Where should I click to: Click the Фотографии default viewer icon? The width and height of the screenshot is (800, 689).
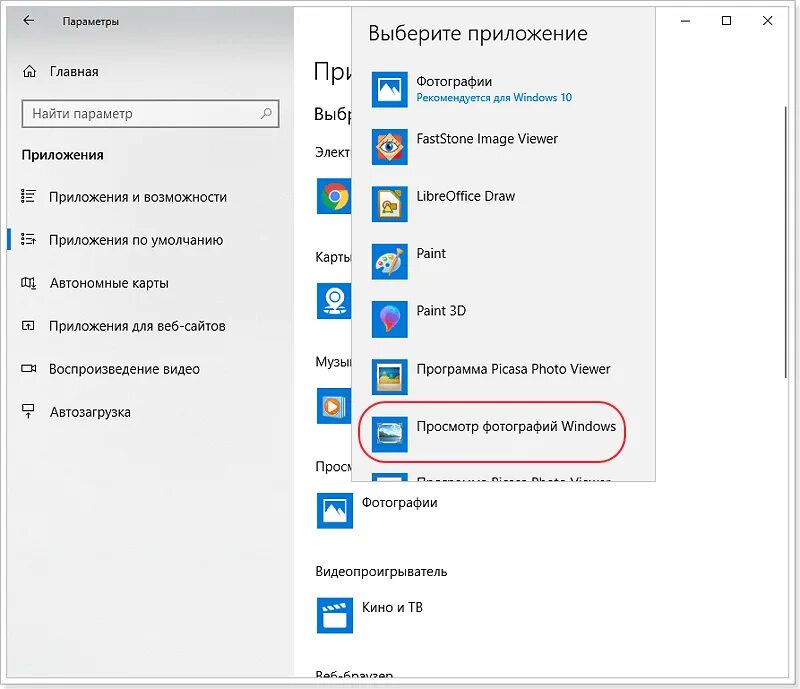334,510
